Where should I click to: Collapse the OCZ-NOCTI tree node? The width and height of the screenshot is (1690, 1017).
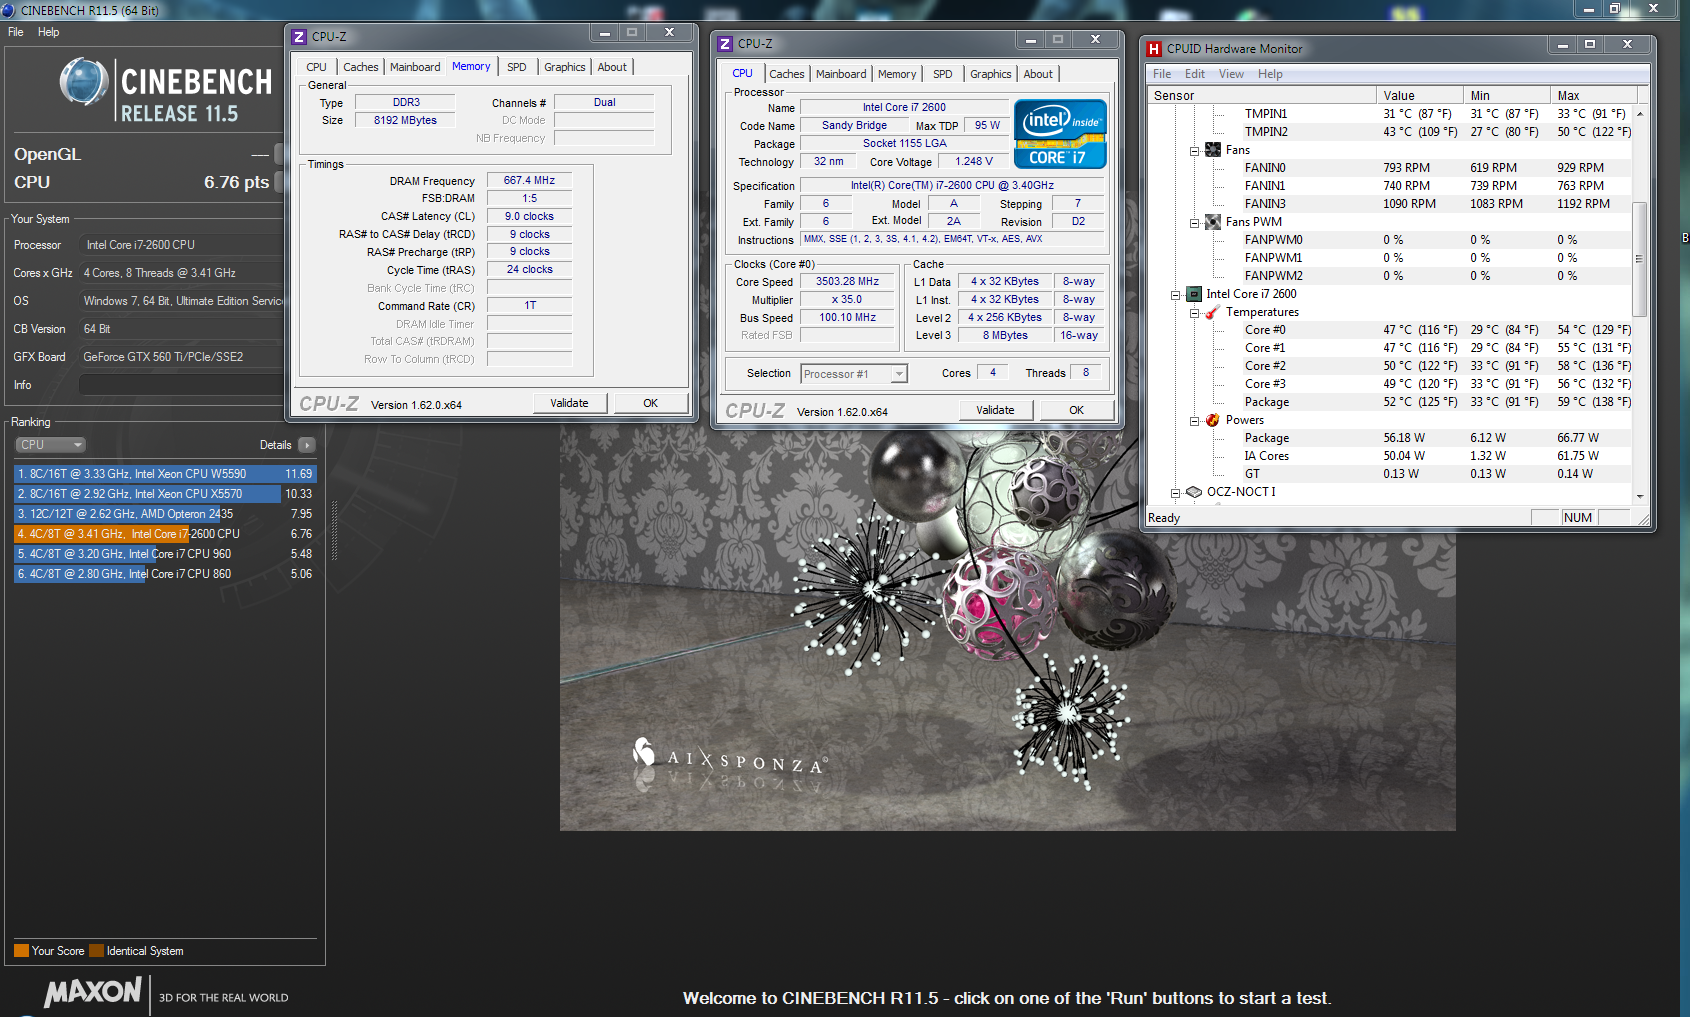pos(1175,493)
